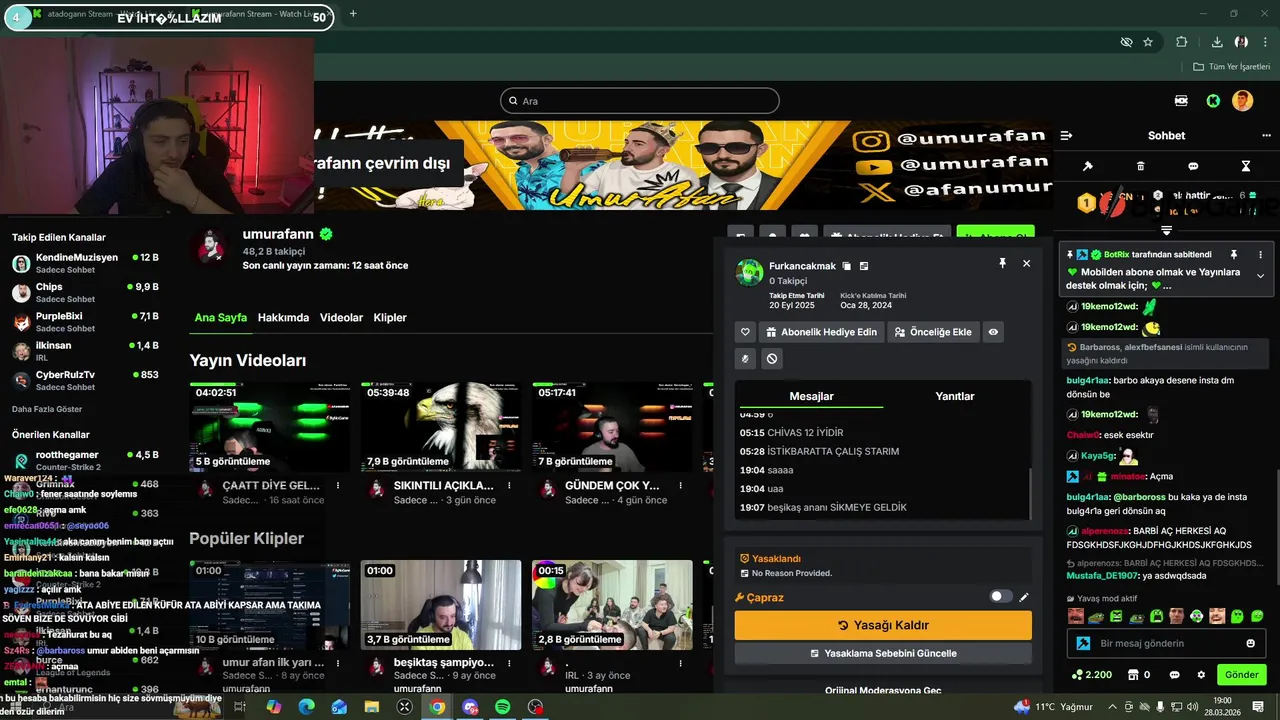The image size is (1280, 720).
Task: Open options for SIKINTILI AÇIKLA video
Action: tap(509, 486)
